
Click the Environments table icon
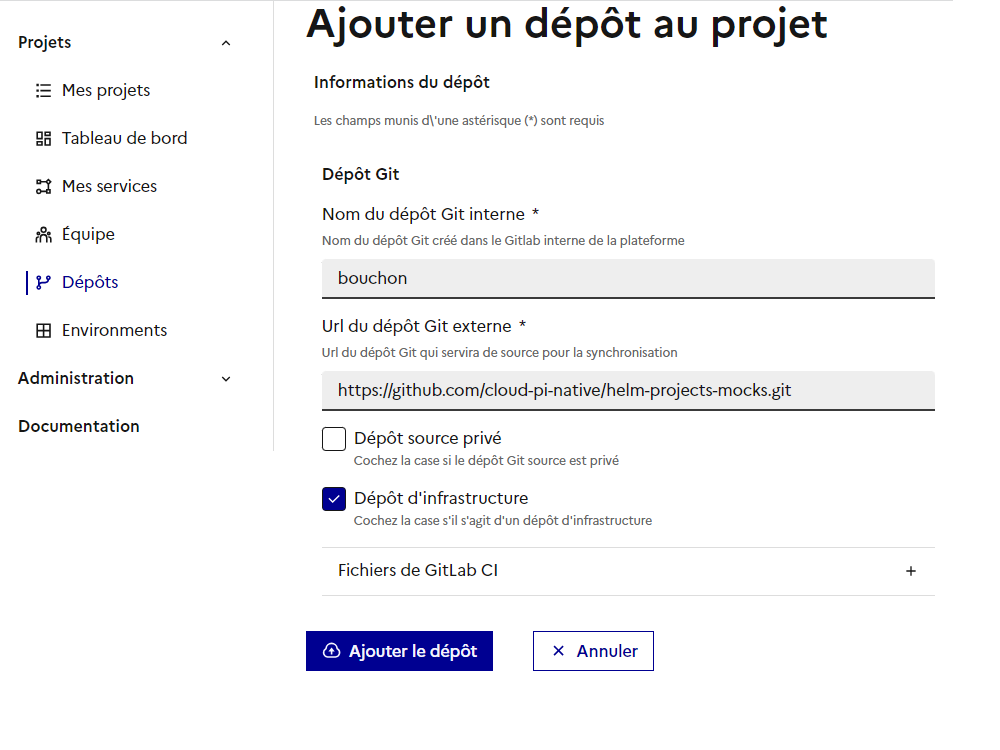click(x=43, y=330)
